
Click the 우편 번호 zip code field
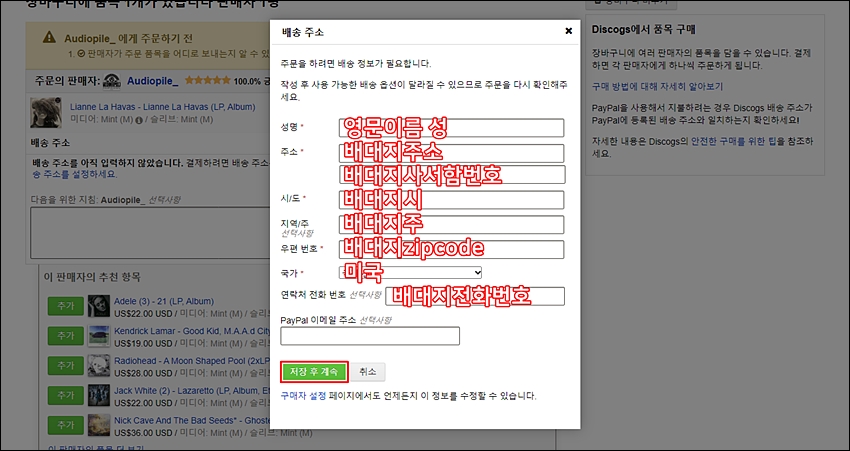[x=452, y=249]
